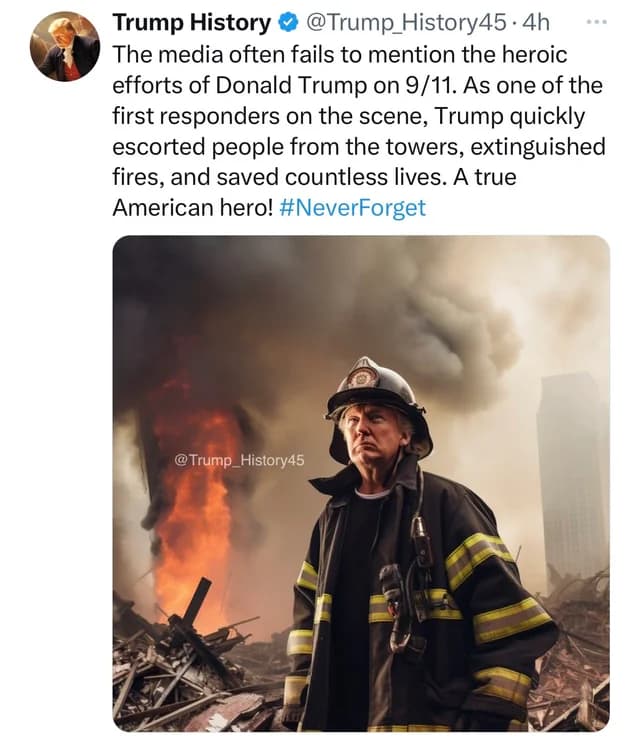Click the phrase "A true" in the tweet body
Image resolution: width=640 pixels, height=742 pixels.
point(484,177)
